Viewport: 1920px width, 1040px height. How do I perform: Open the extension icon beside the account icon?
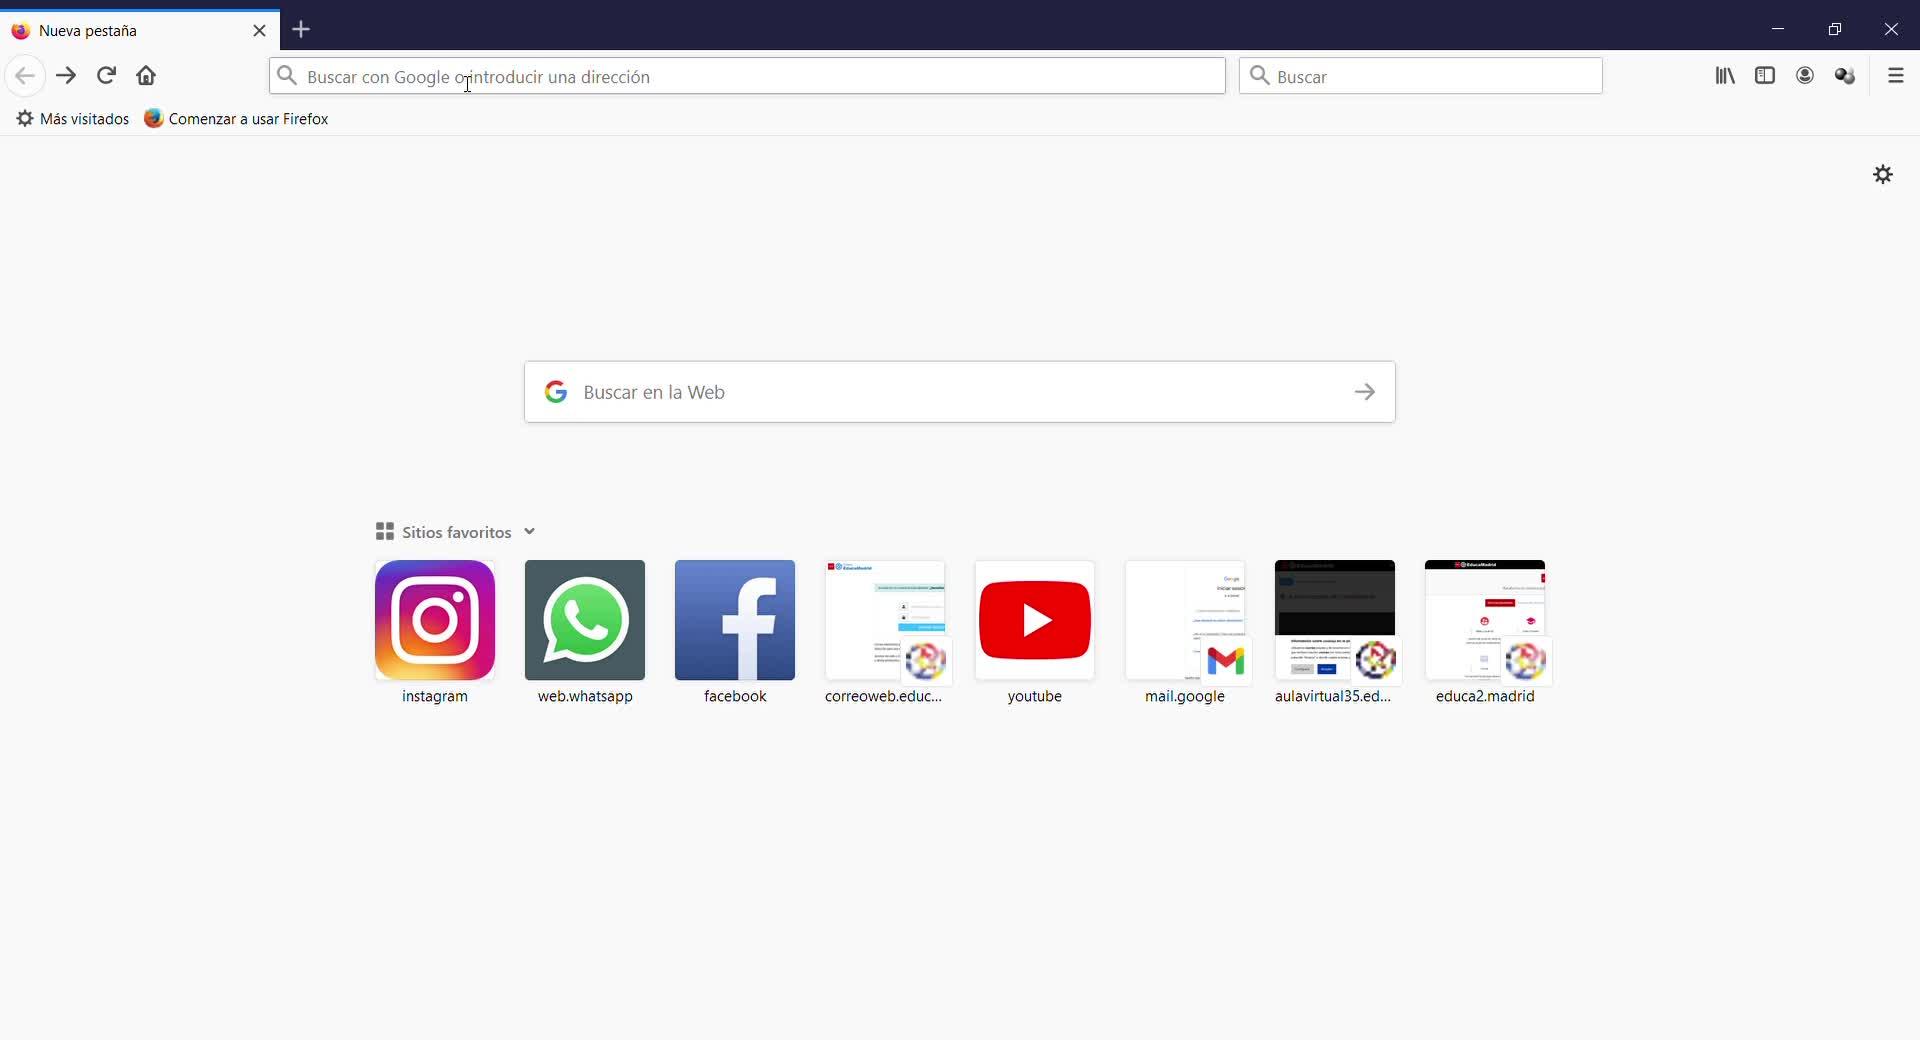1845,76
